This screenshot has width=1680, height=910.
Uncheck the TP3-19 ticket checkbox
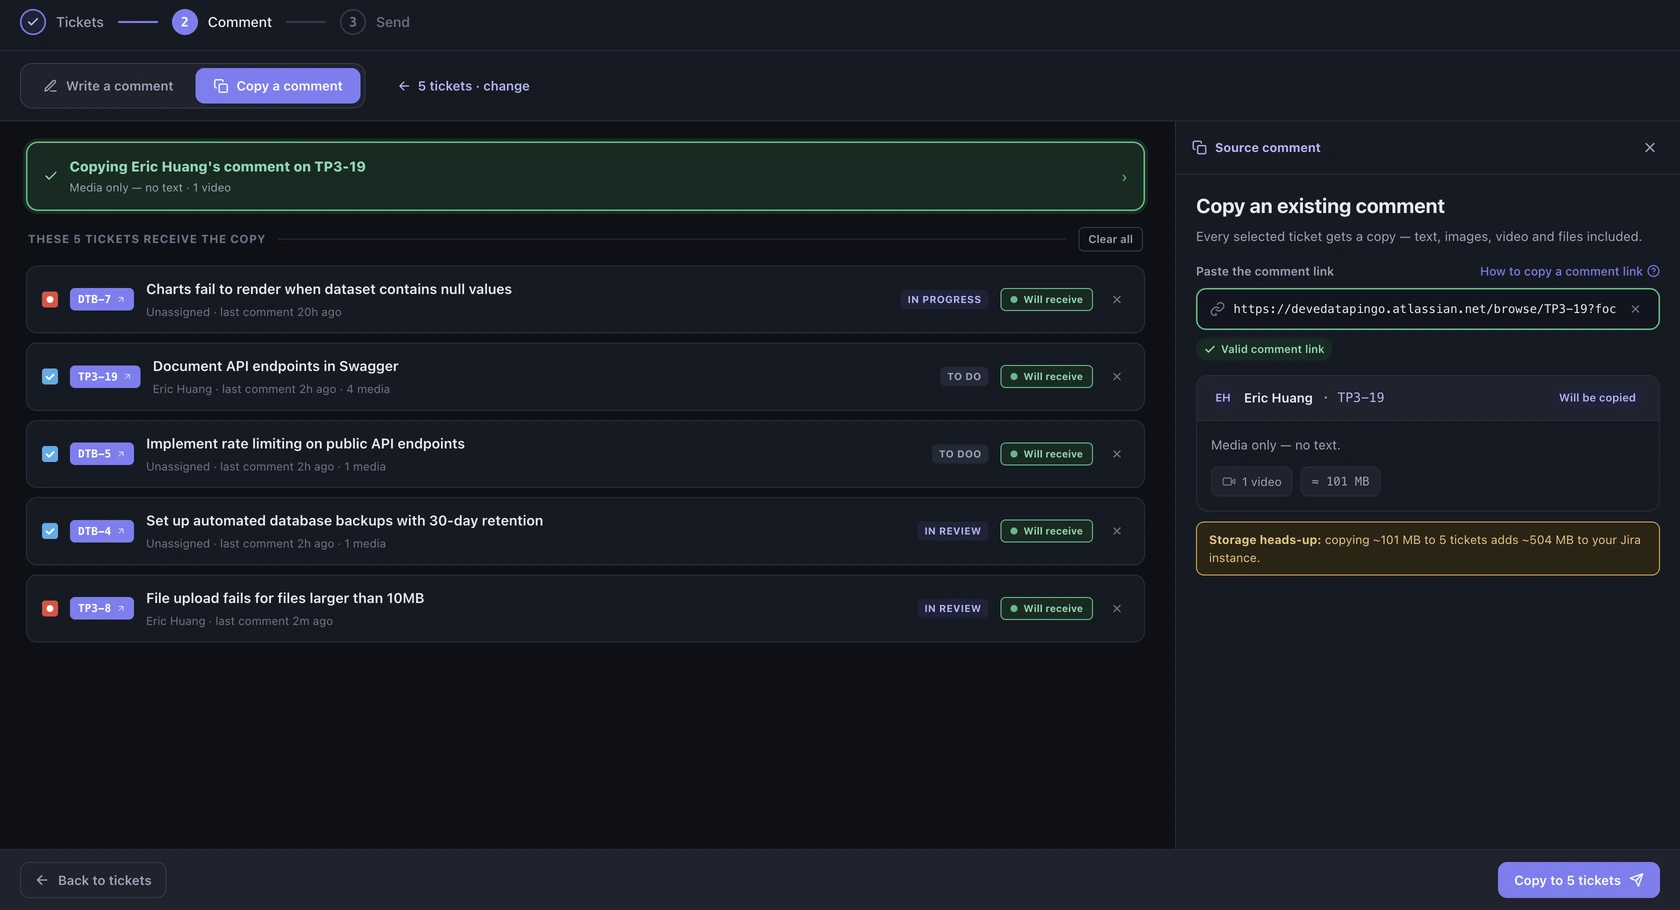tap(50, 376)
